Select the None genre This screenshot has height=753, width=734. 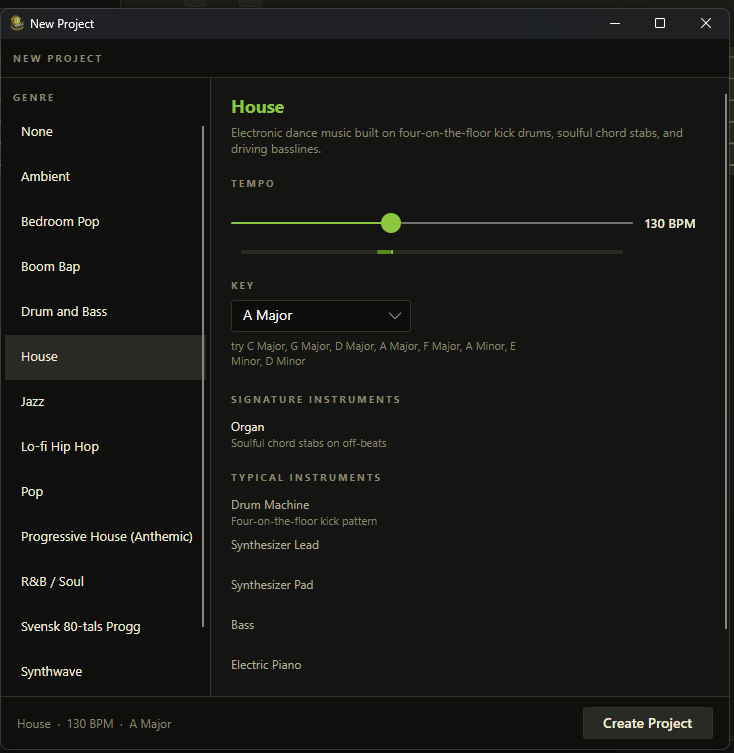(x=37, y=132)
